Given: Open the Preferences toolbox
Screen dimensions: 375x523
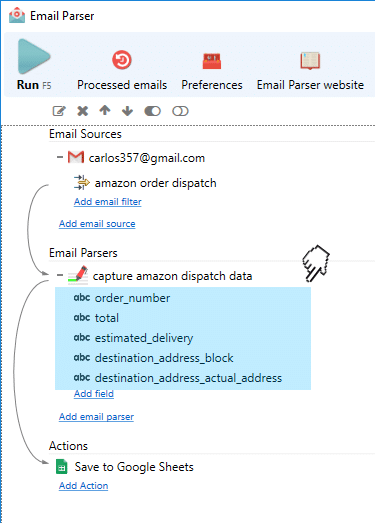Looking at the screenshot, I should (x=212, y=61).
